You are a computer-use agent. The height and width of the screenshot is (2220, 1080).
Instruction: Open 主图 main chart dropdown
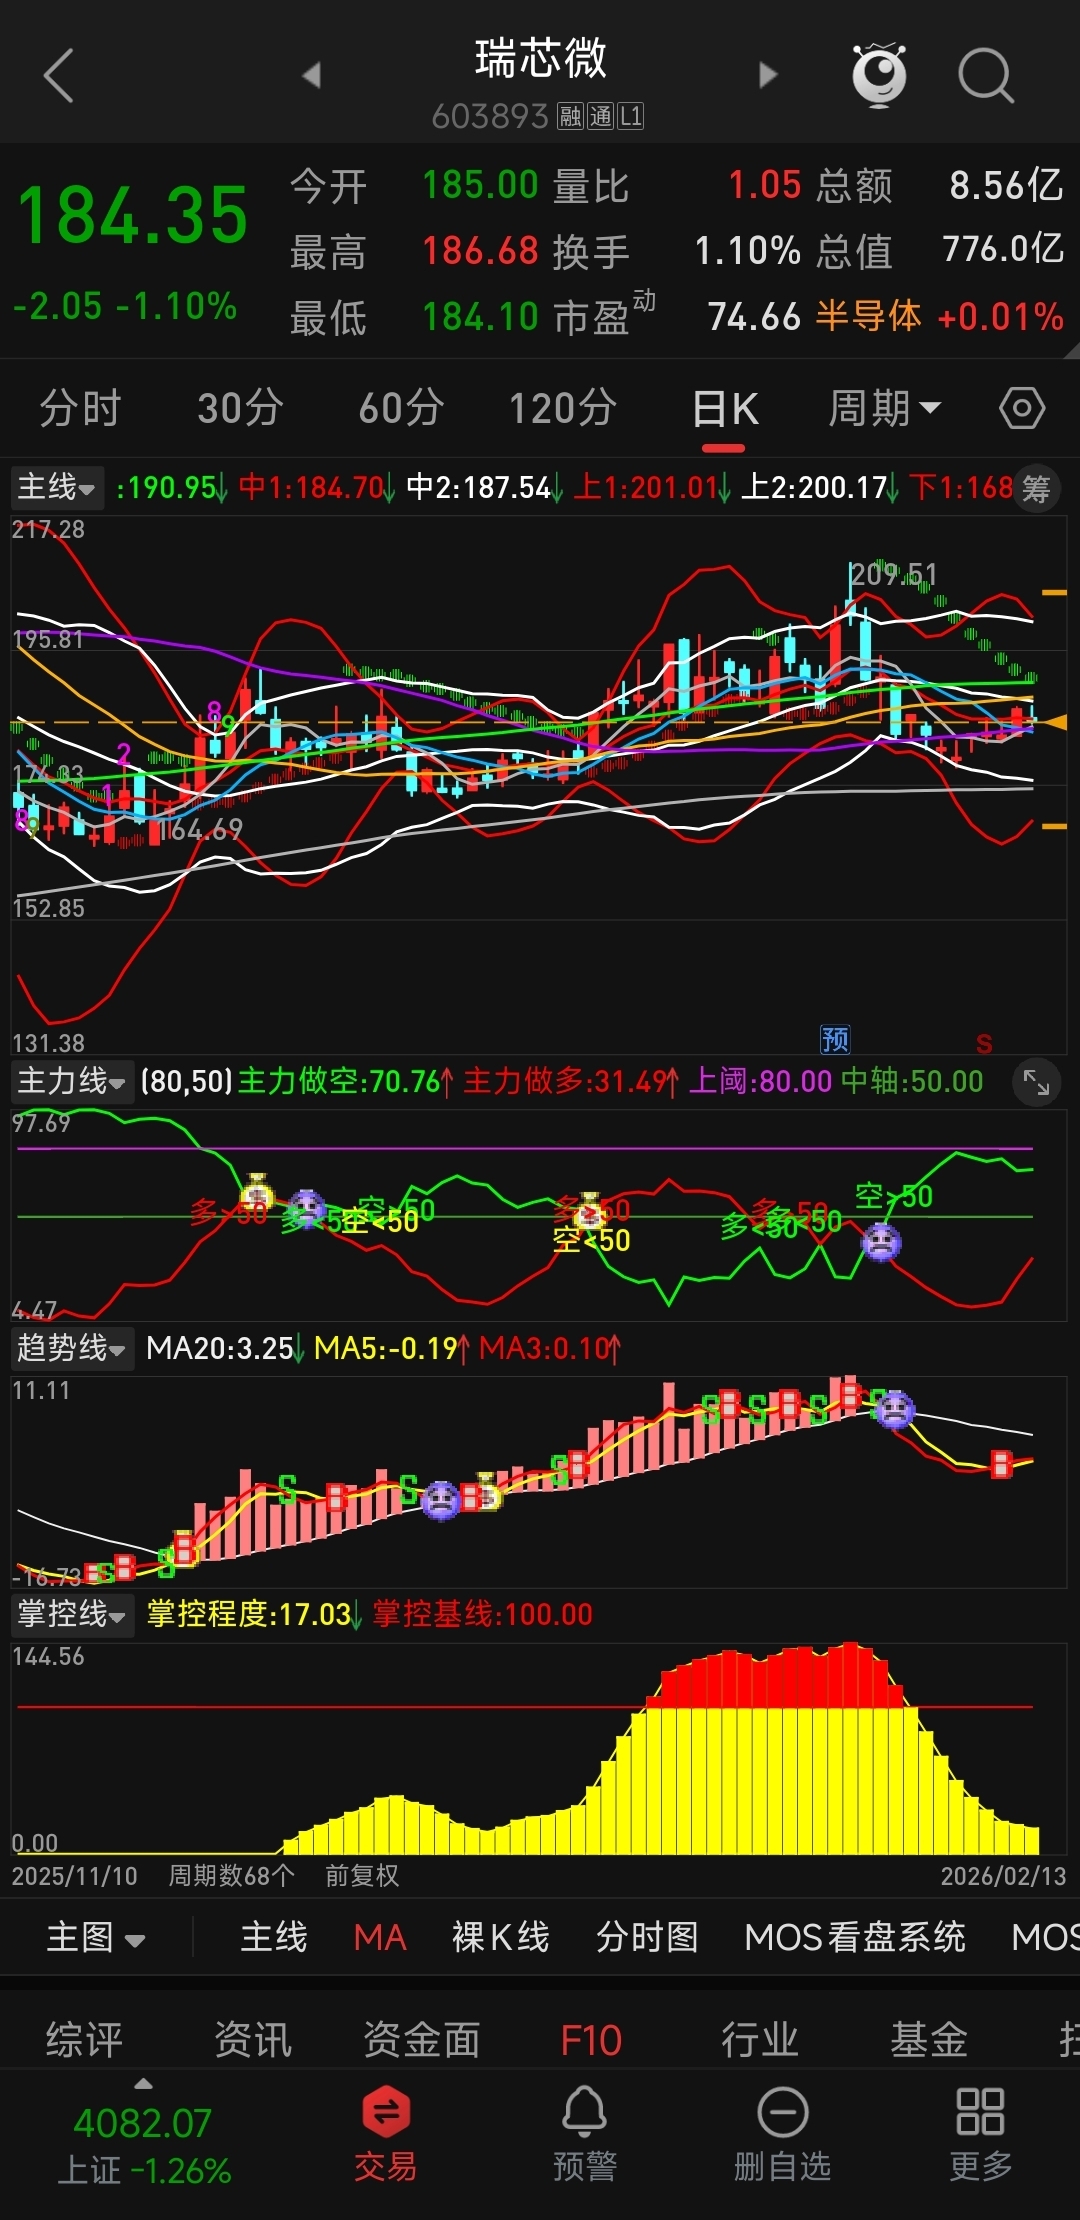tap(96, 1938)
